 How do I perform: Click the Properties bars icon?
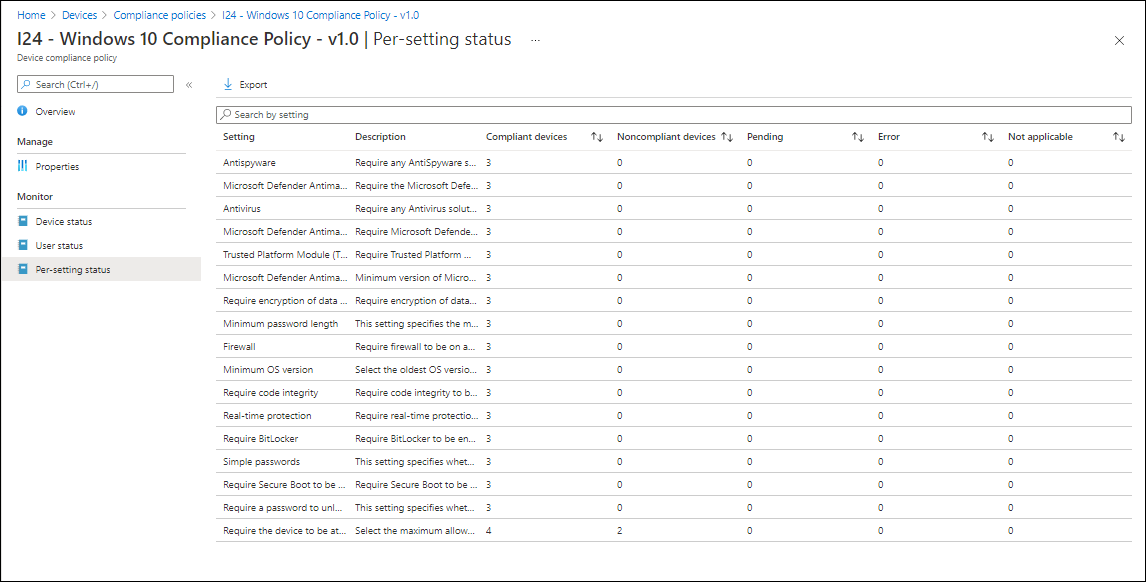pyautogui.click(x=23, y=166)
